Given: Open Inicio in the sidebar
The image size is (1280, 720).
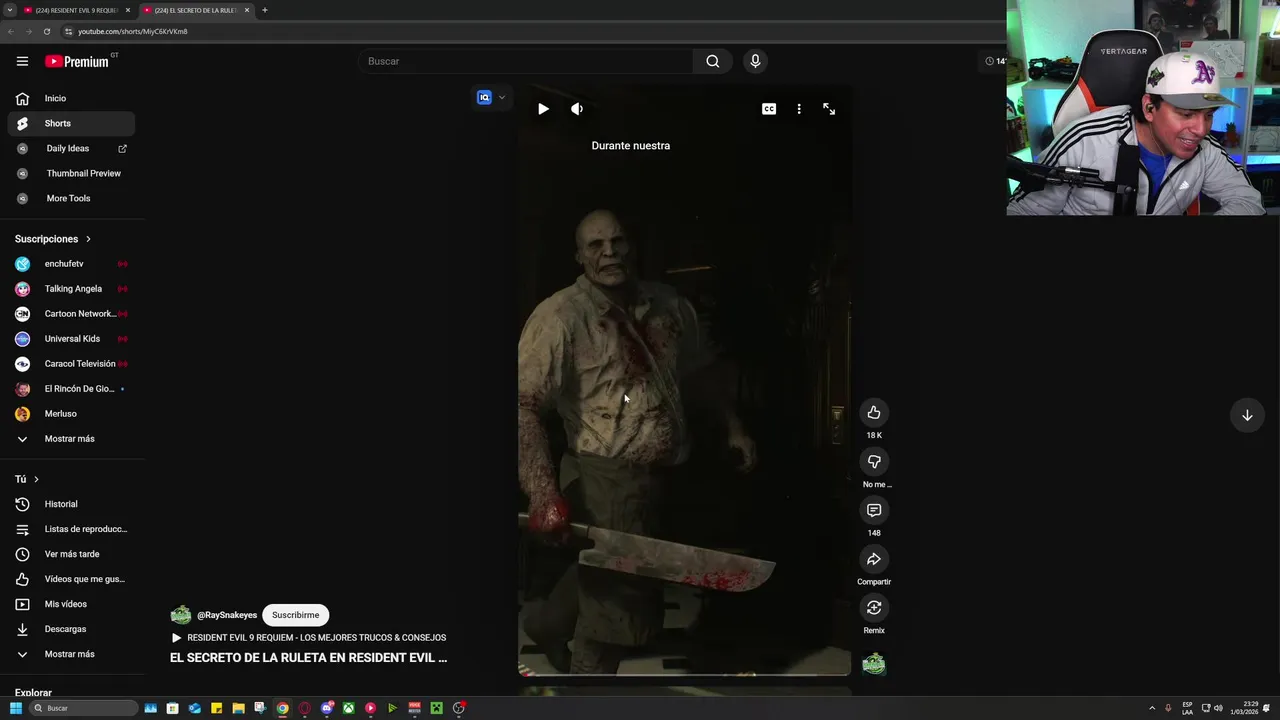Looking at the screenshot, I should (x=70, y=98).
